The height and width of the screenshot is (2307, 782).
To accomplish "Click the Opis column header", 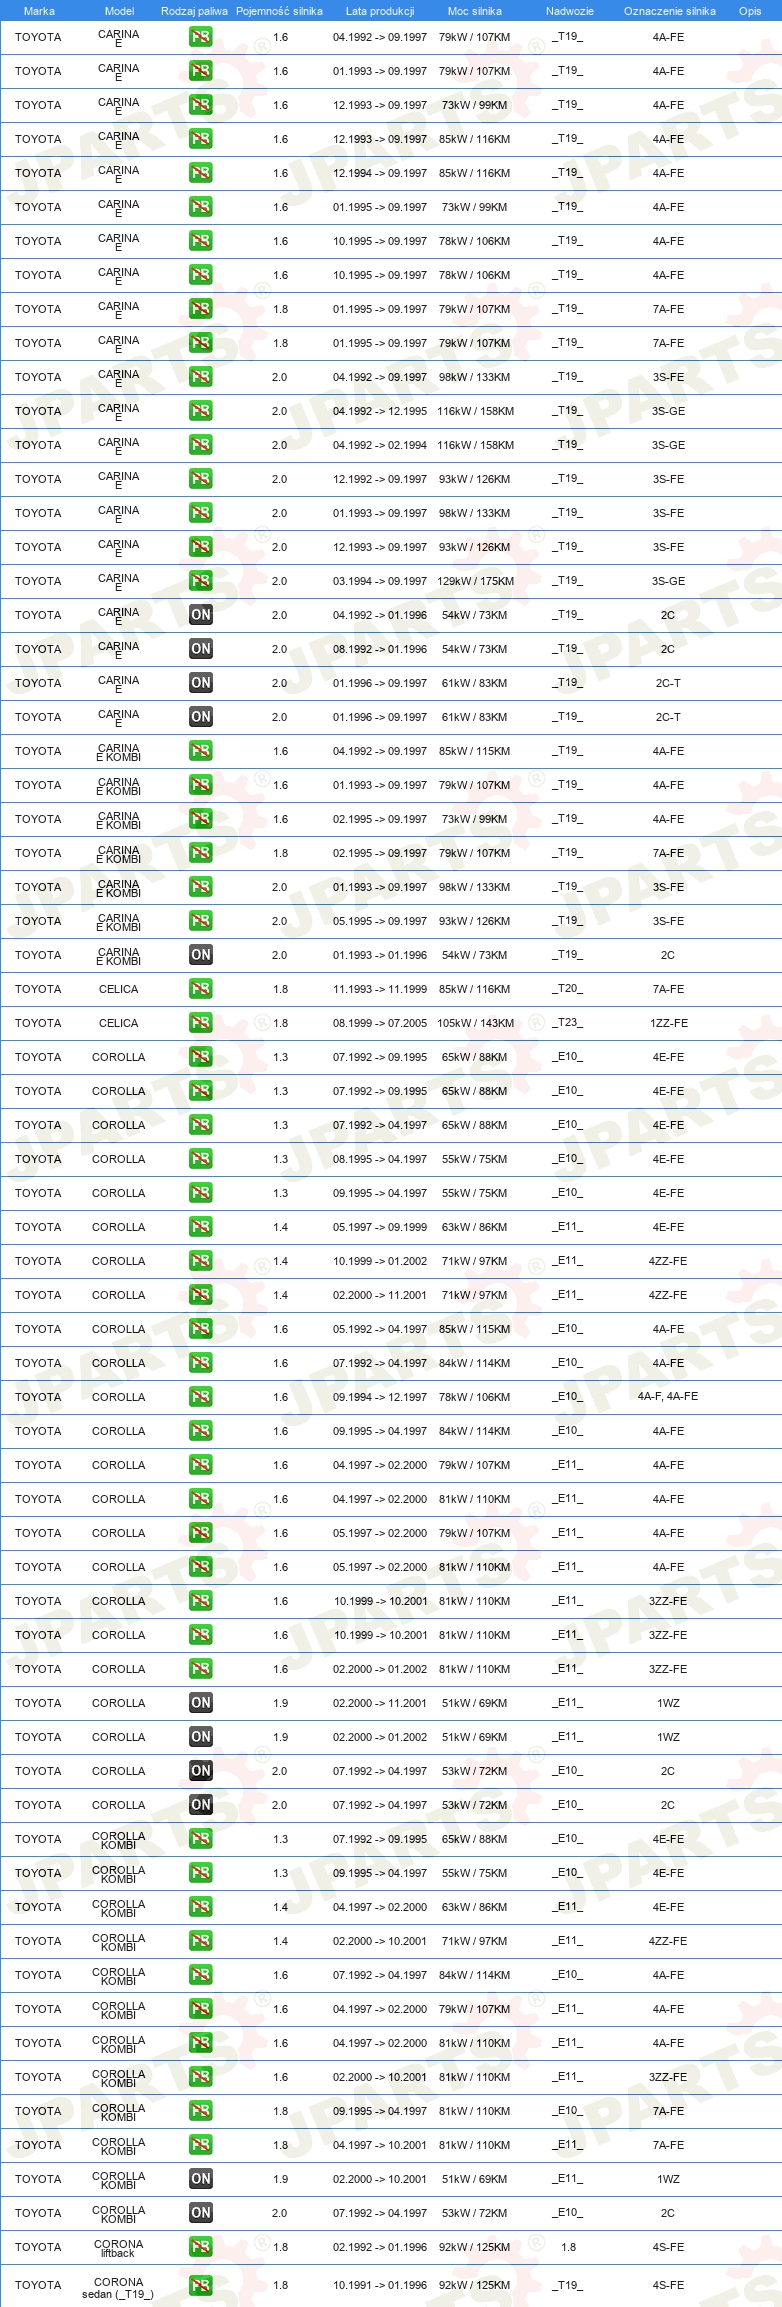I will 750,11.
